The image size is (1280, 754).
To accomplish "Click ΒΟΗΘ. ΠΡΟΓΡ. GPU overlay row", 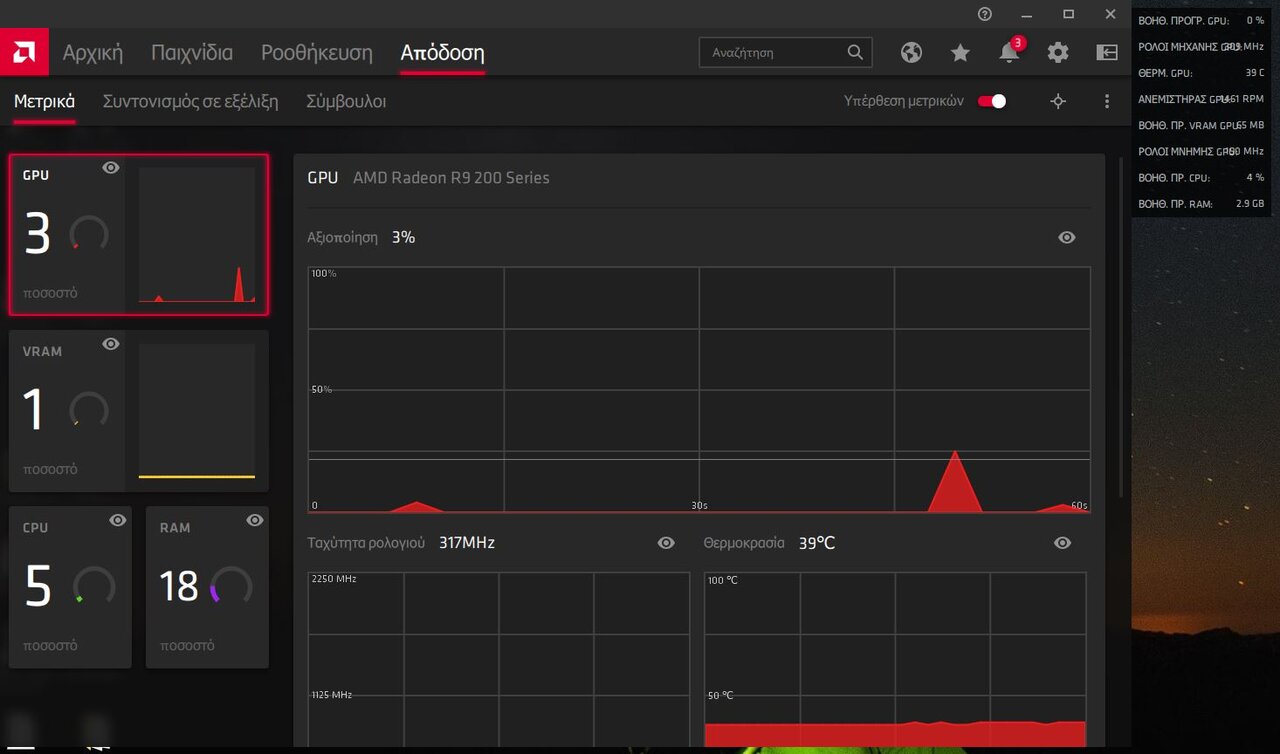I will pyautogui.click(x=1201, y=20).
